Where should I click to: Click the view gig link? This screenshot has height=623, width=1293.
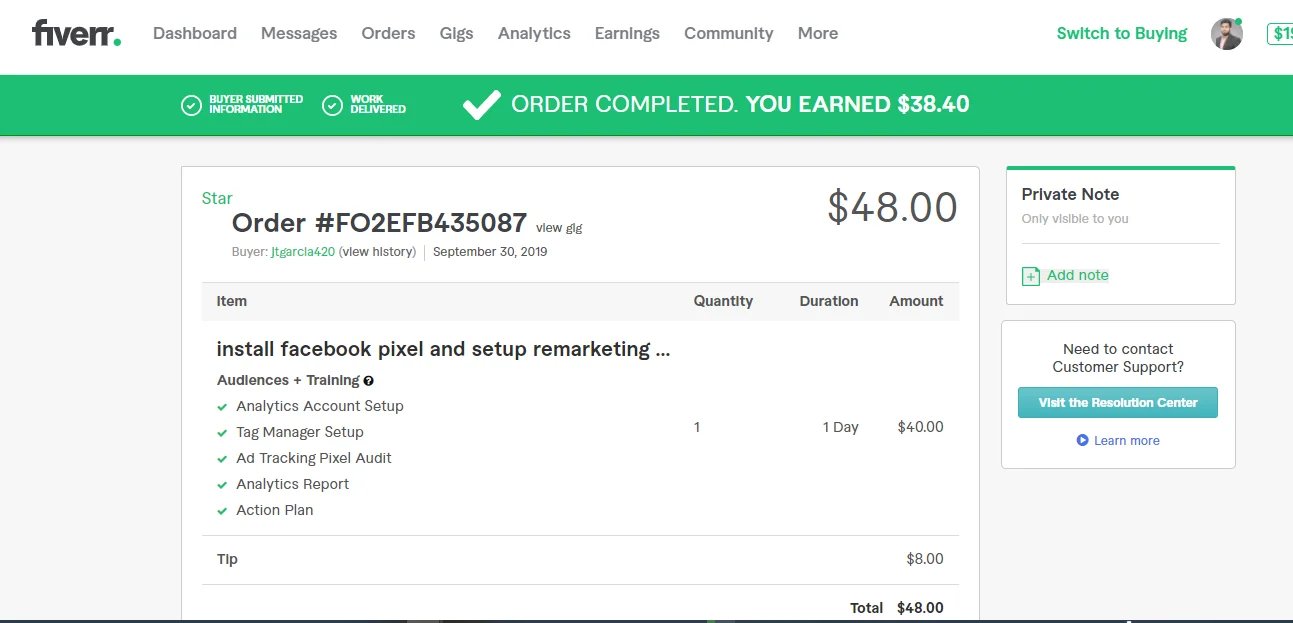point(559,228)
